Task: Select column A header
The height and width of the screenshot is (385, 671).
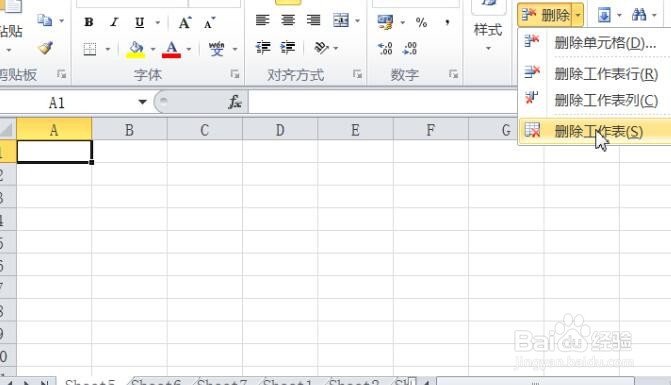Action: [54, 129]
